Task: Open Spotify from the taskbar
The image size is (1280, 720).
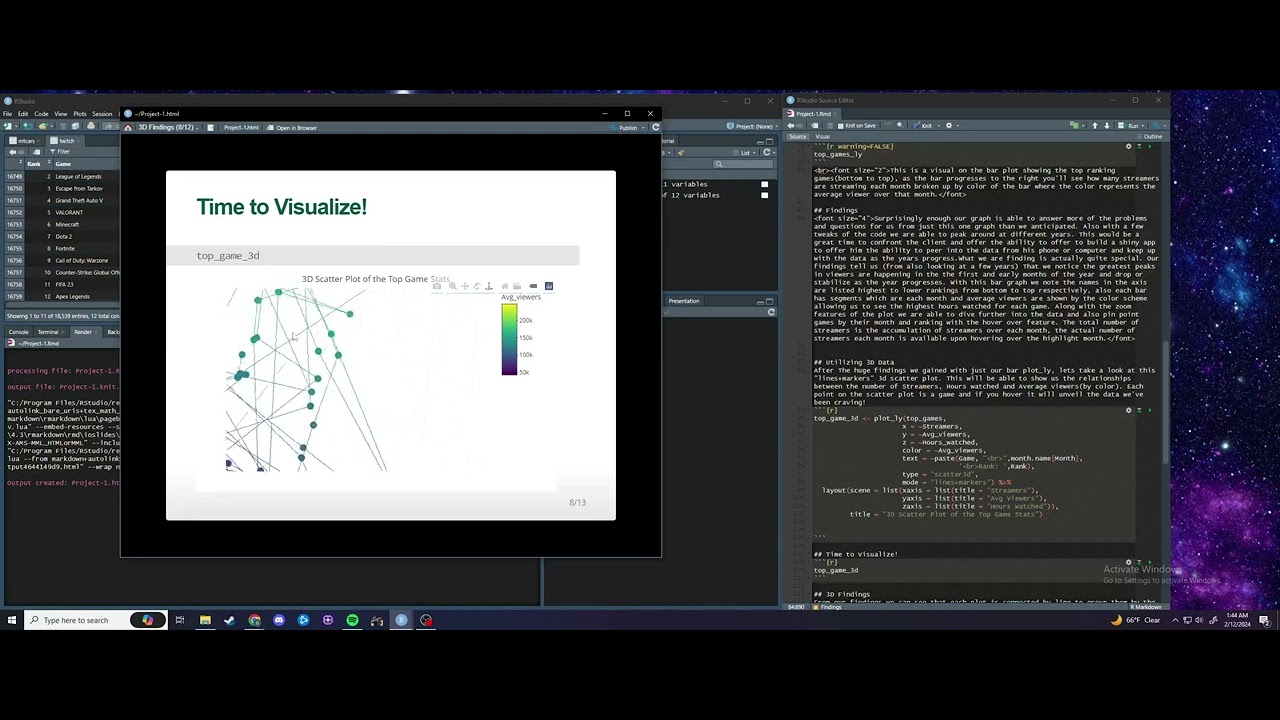Action: (x=352, y=620)
